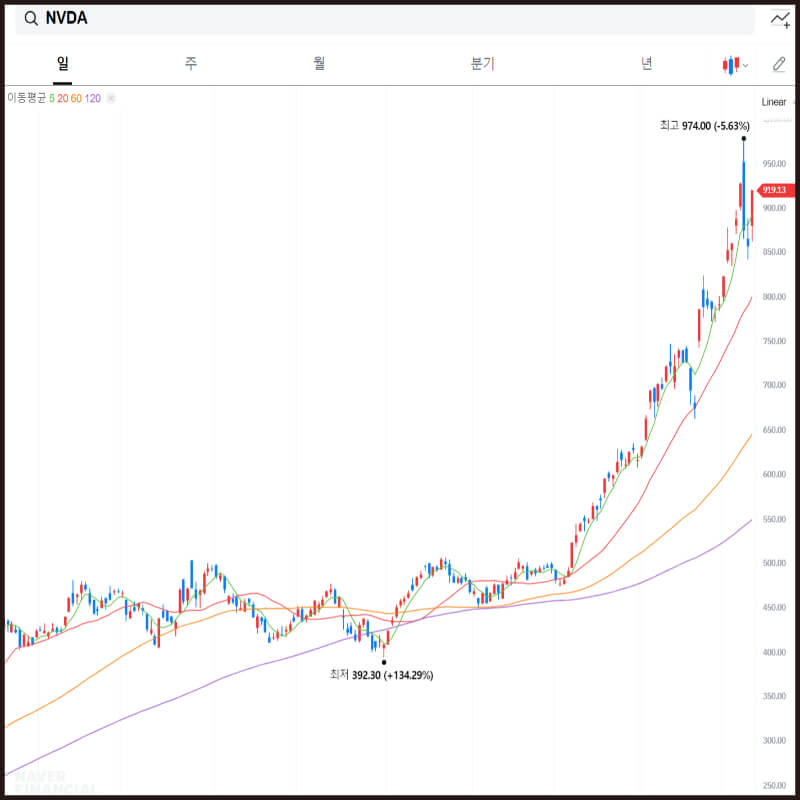Viewport: 800px width, 800px height.
Task: Toggle the orange 60-day moving average
Action: point(76,98)
